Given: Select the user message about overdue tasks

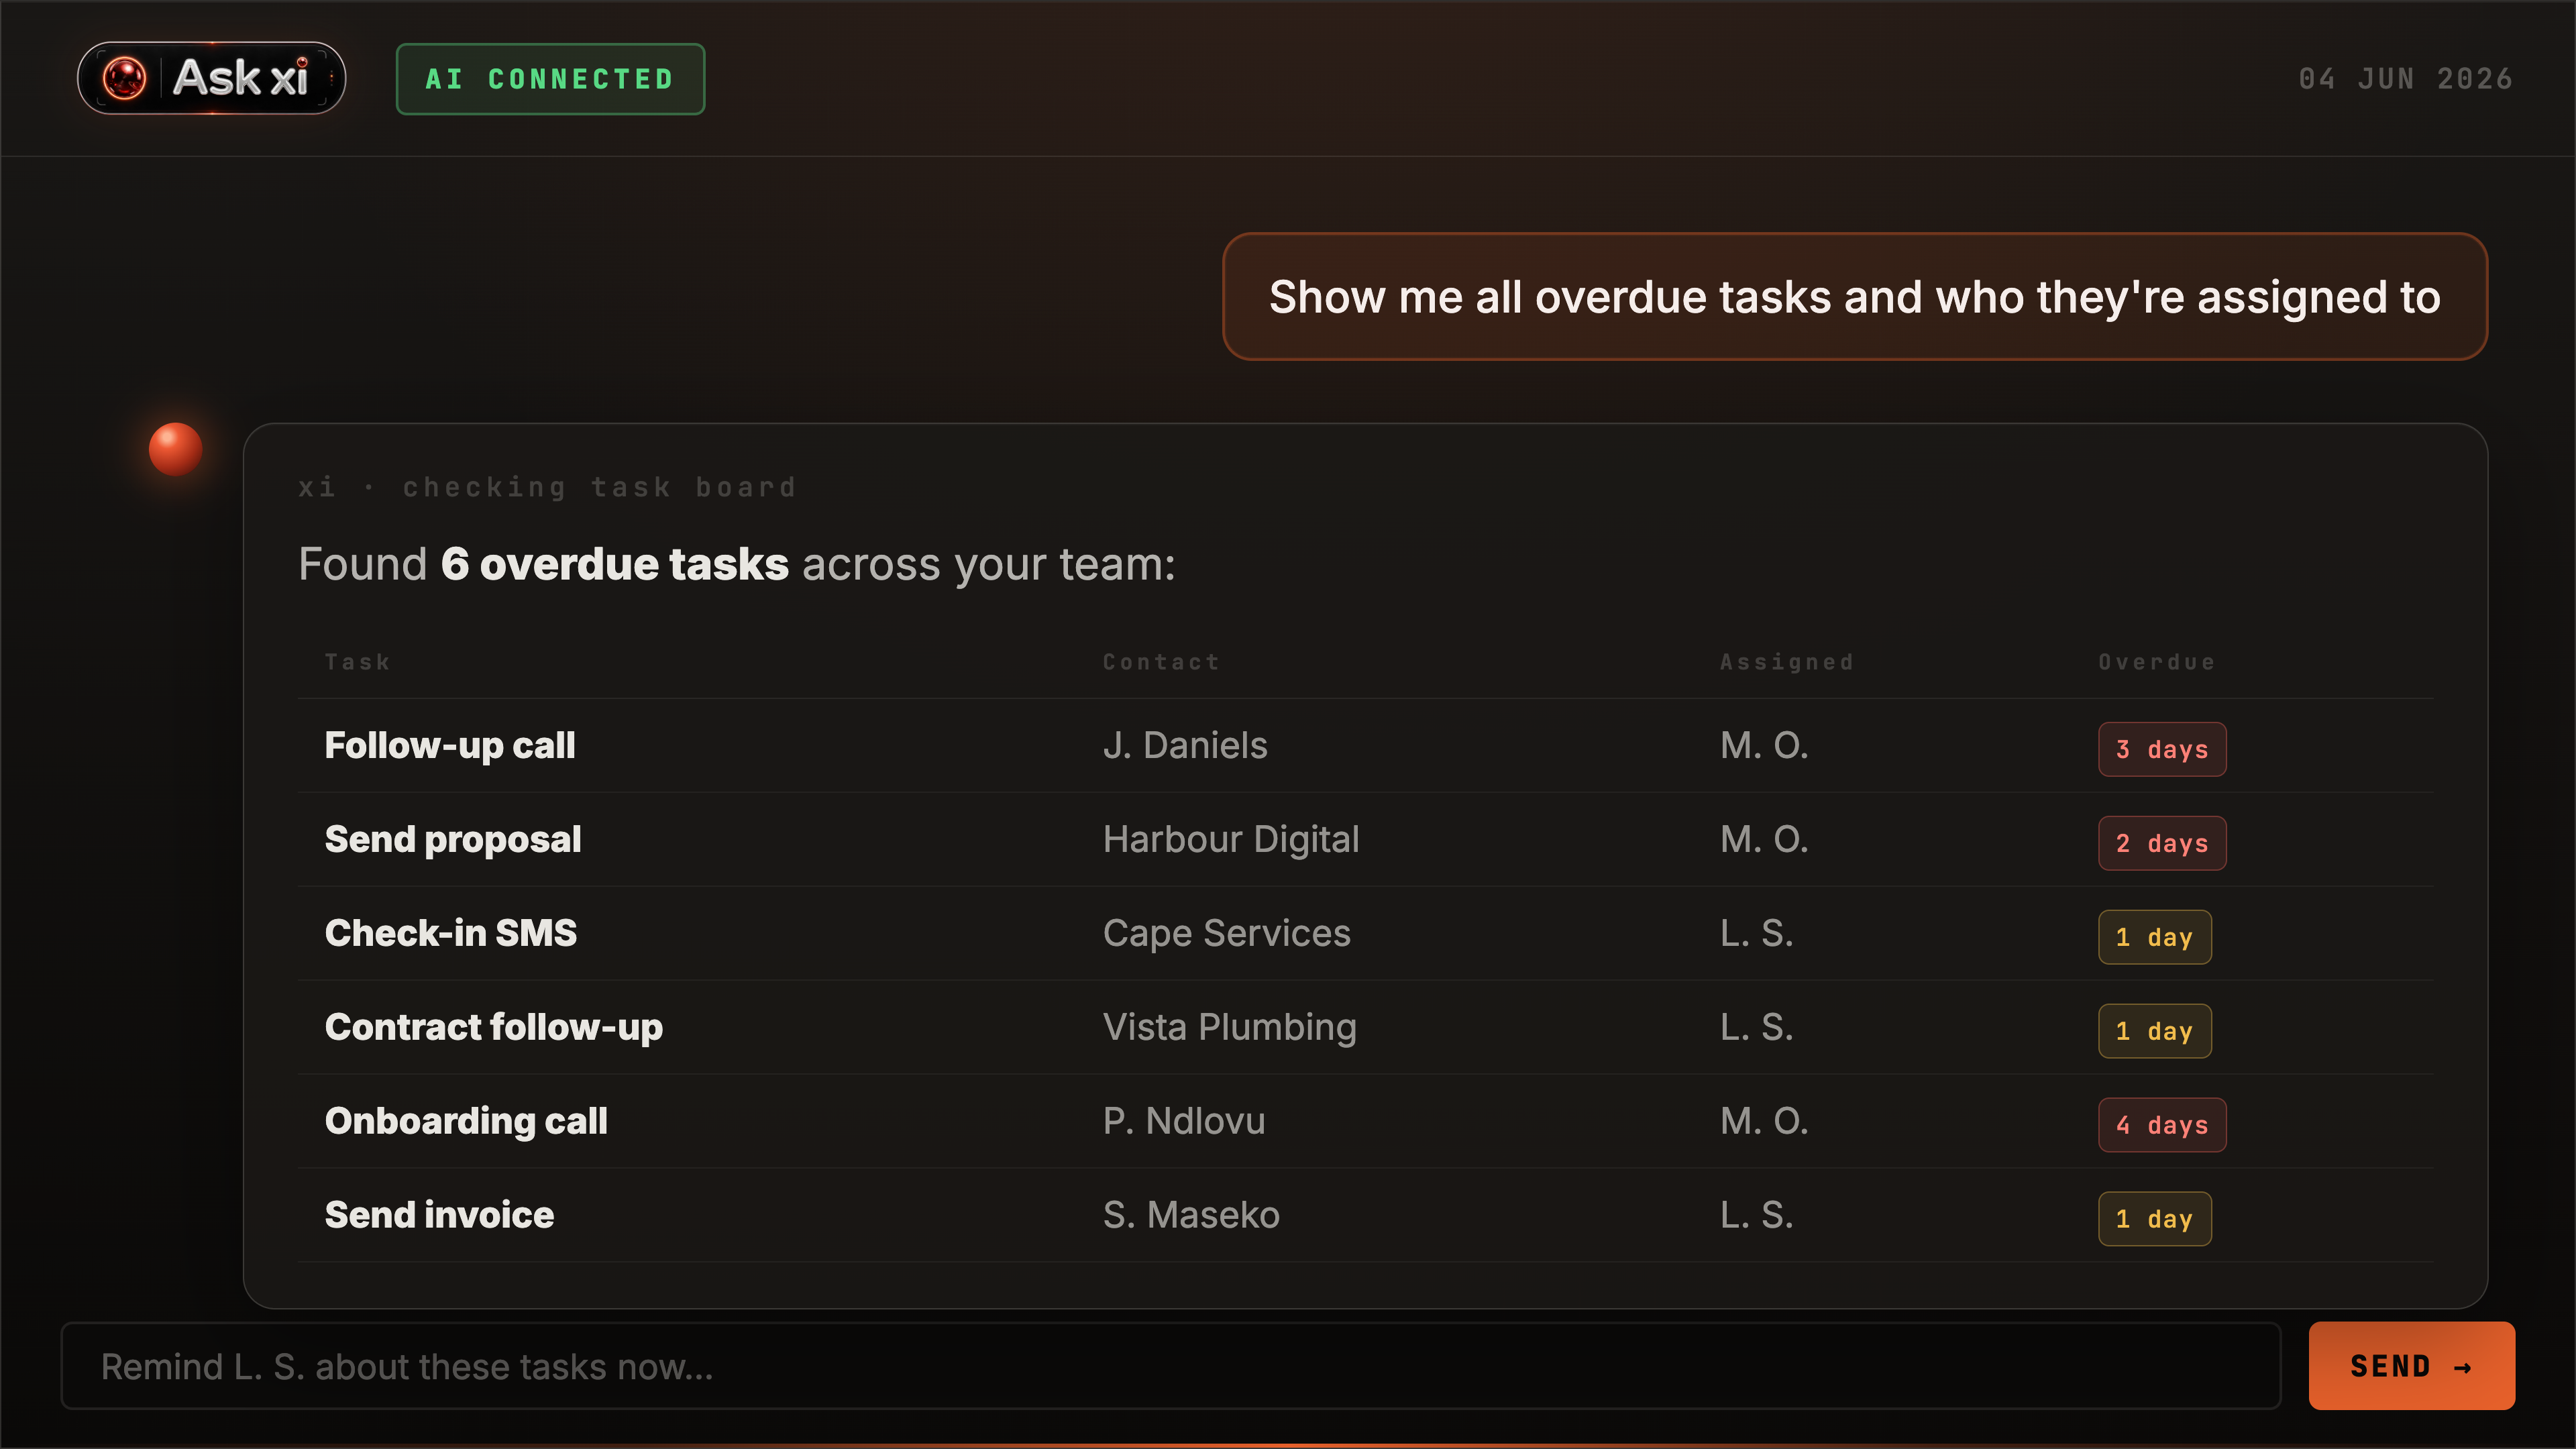Looking at the screenshot, I should point(1854,297).
